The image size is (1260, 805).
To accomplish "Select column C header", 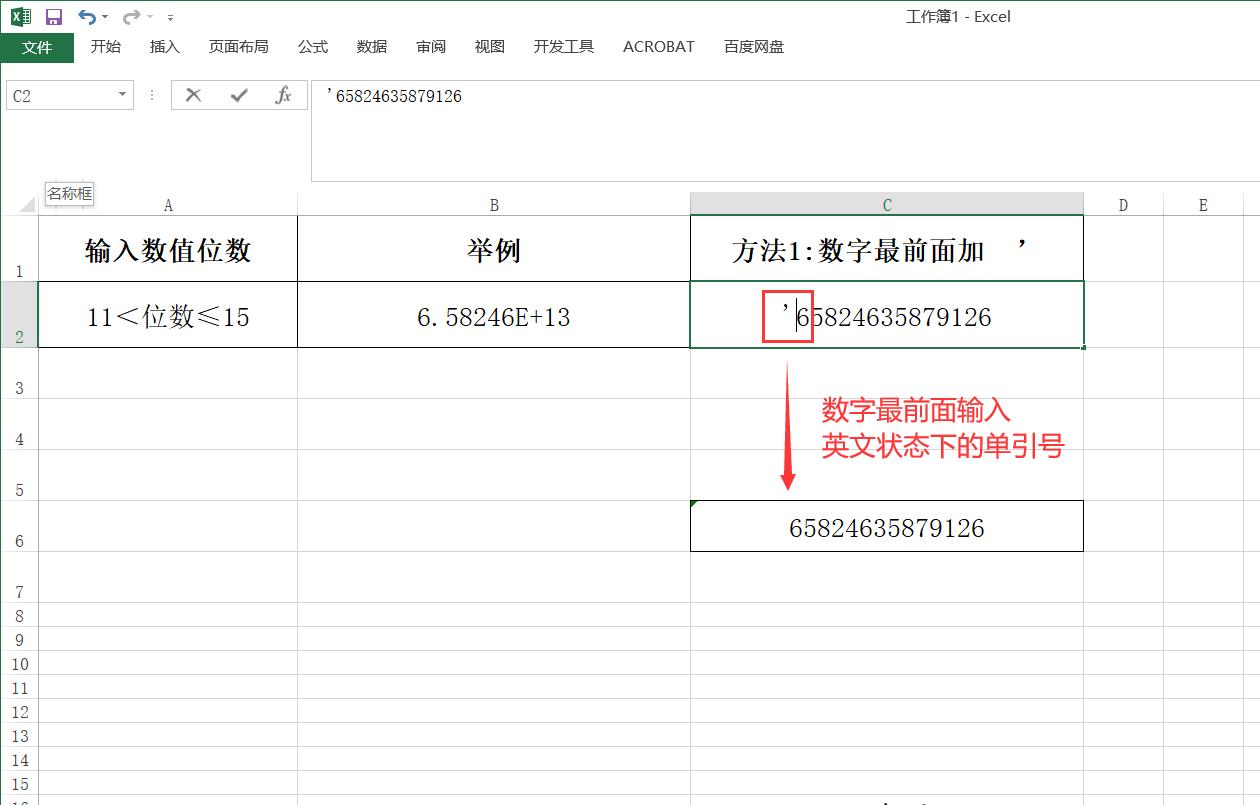I will tap(887, 205).
